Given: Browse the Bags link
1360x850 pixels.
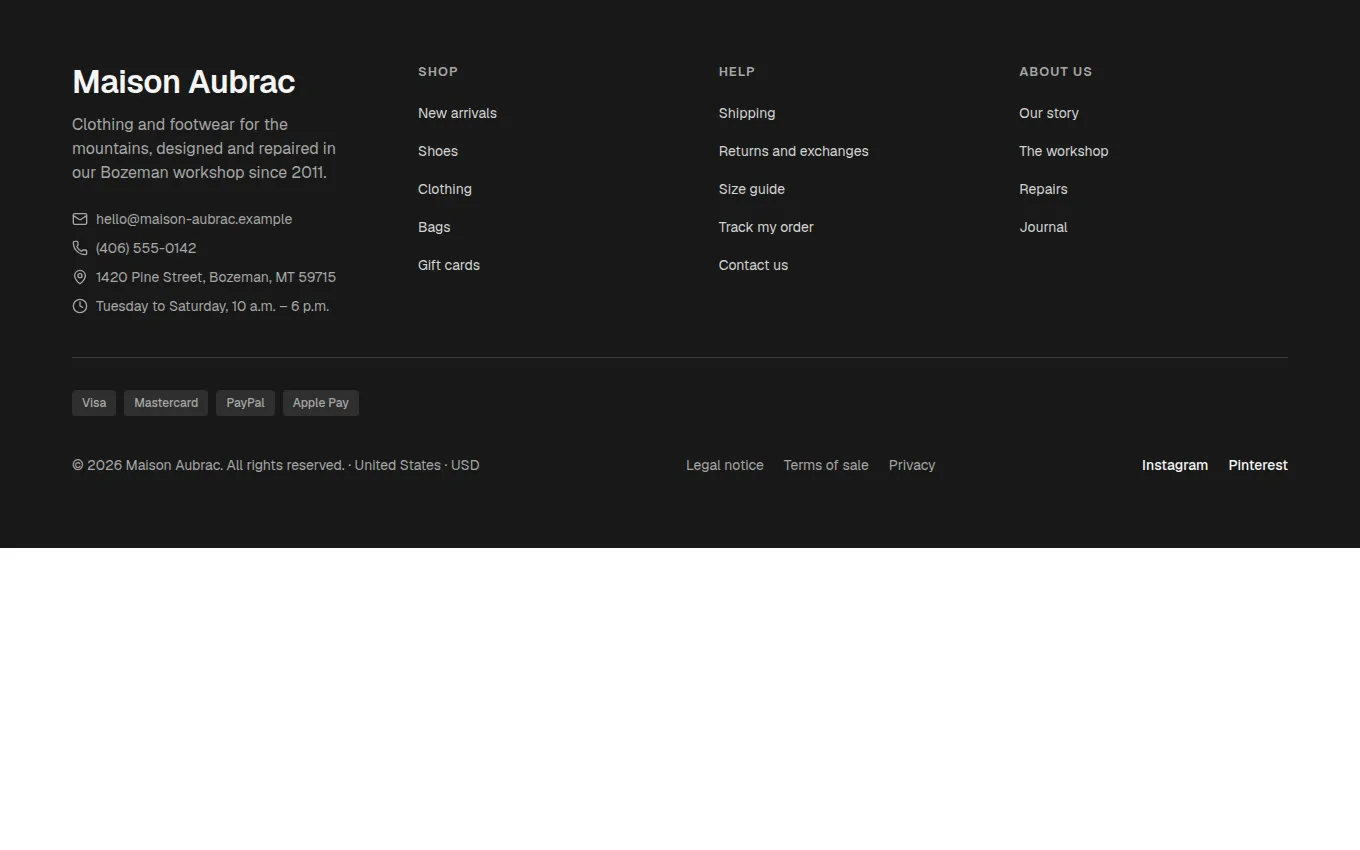Looking at the screenshot, I should tap(434, 227).
